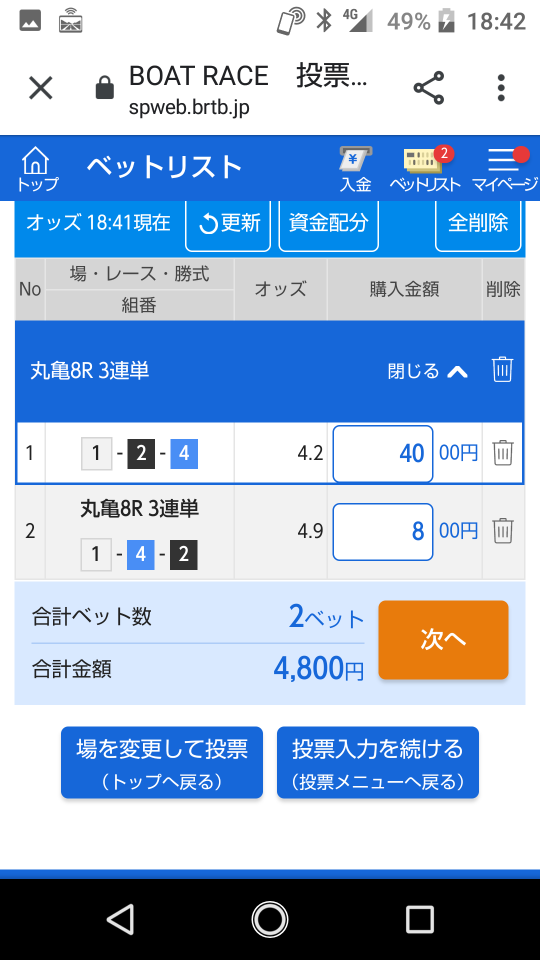Open 資金配分 fund allocation
Image resolution: width=540 pixels, height=960 pixels.
tap(328, 223)
